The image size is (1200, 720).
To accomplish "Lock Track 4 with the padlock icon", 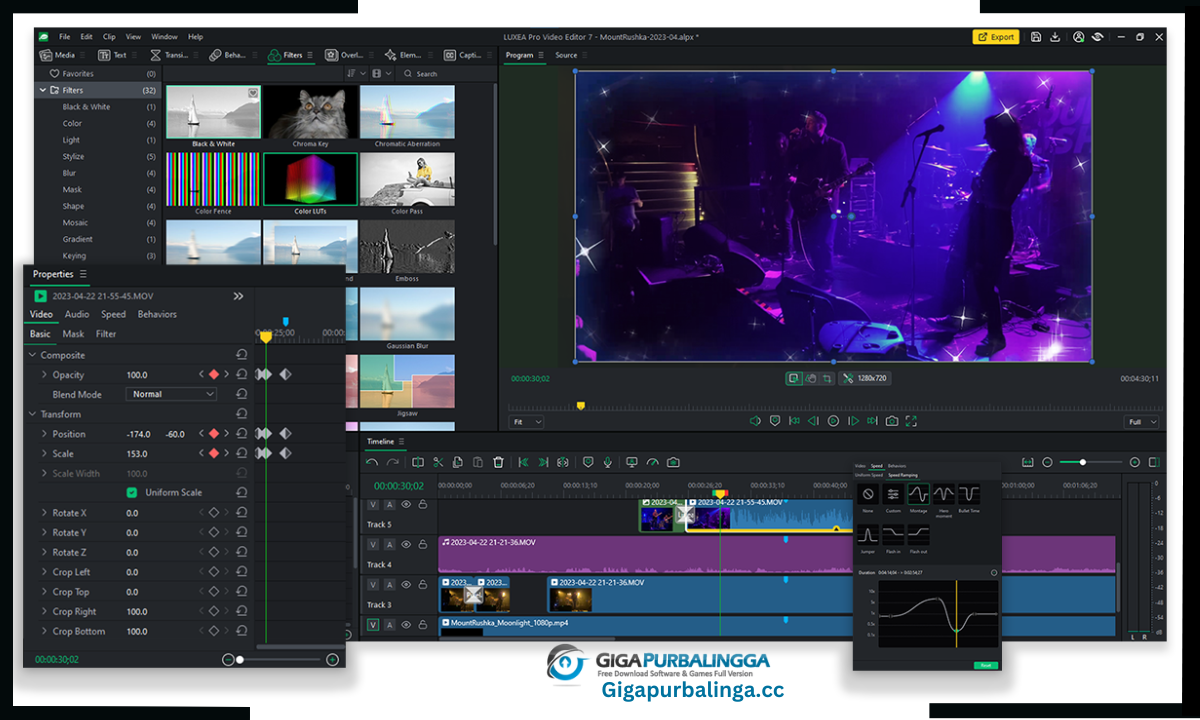I will [x=422, y=545].
